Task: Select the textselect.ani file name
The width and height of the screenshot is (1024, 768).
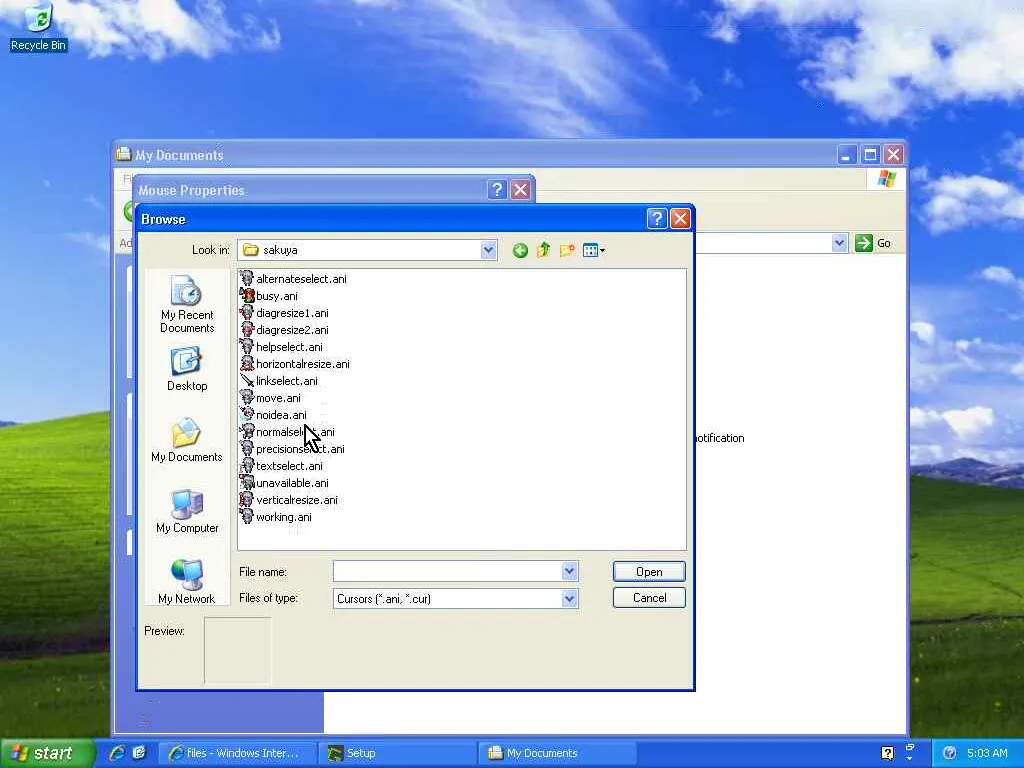Action: 289,466
